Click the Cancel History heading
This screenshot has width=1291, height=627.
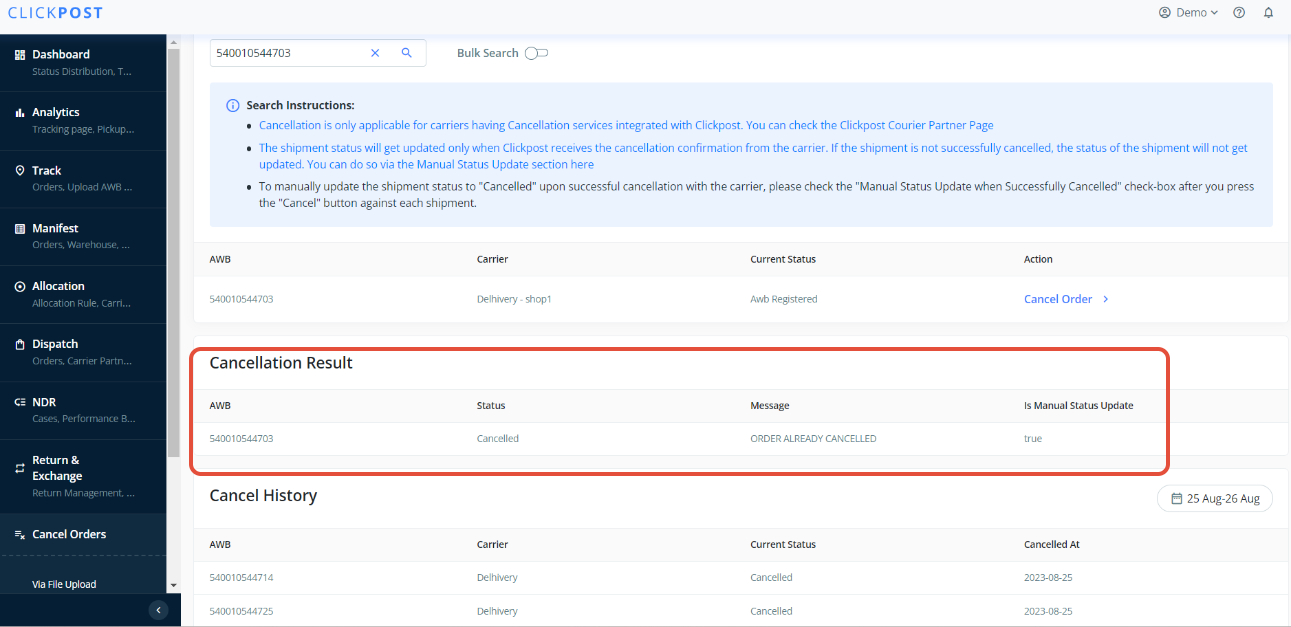(263, 496)
